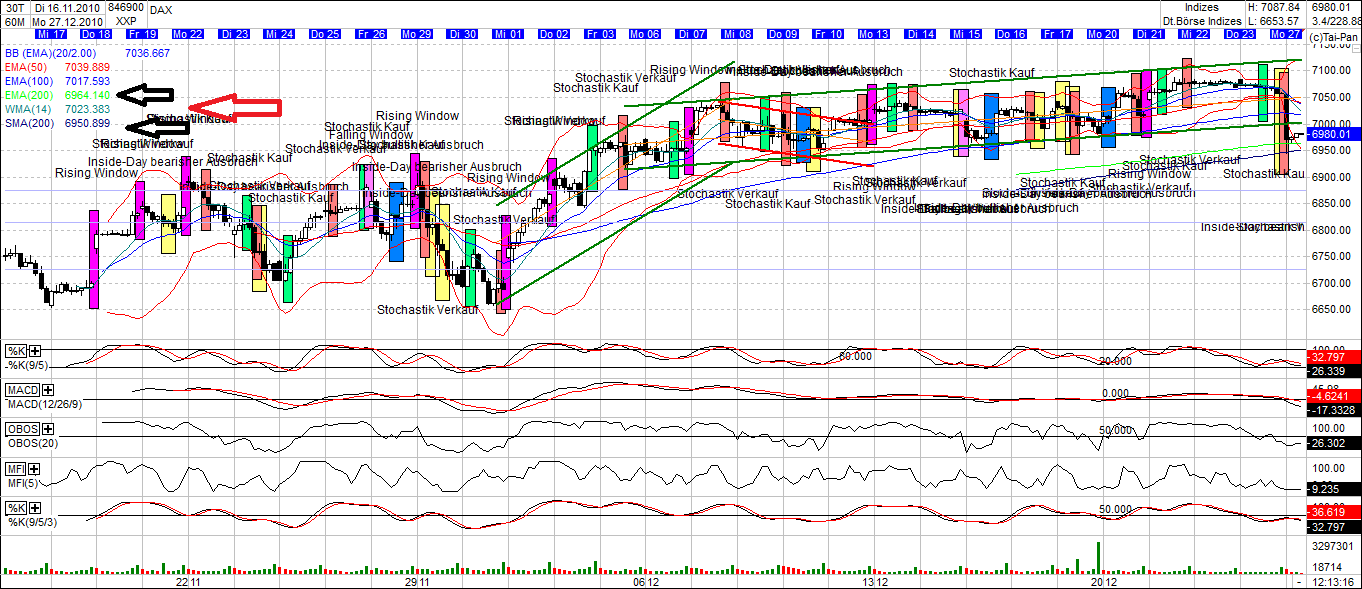This screenshot has width=1362, height=589.
Task: Select the Mi 24 date marker
Action: [279, 34]
